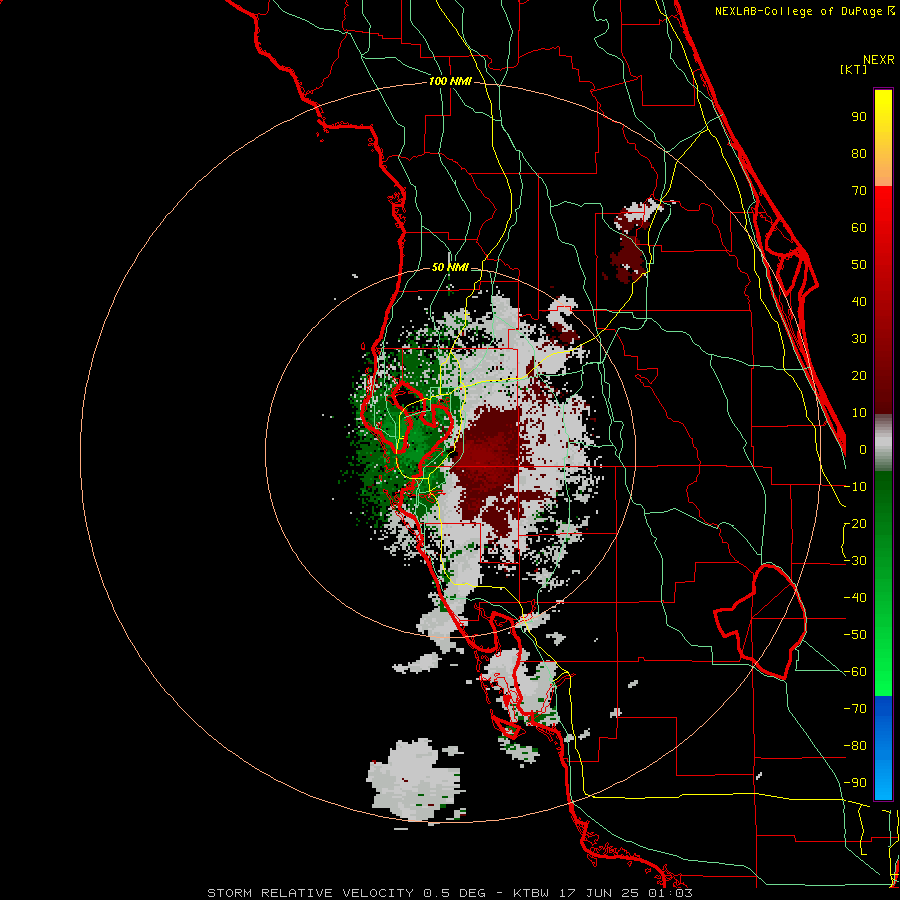Click the 100 NMI range ring label

[x=450, y=82]
